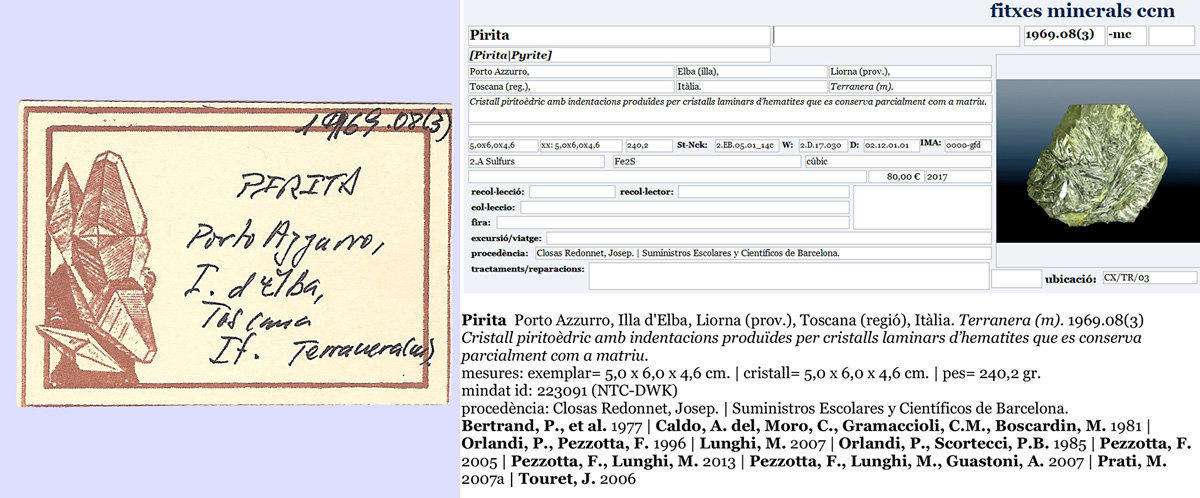Click the scanned handwritten specimen label
The height and width of the screenshot is (498, 1200).
tap(230, 252)
